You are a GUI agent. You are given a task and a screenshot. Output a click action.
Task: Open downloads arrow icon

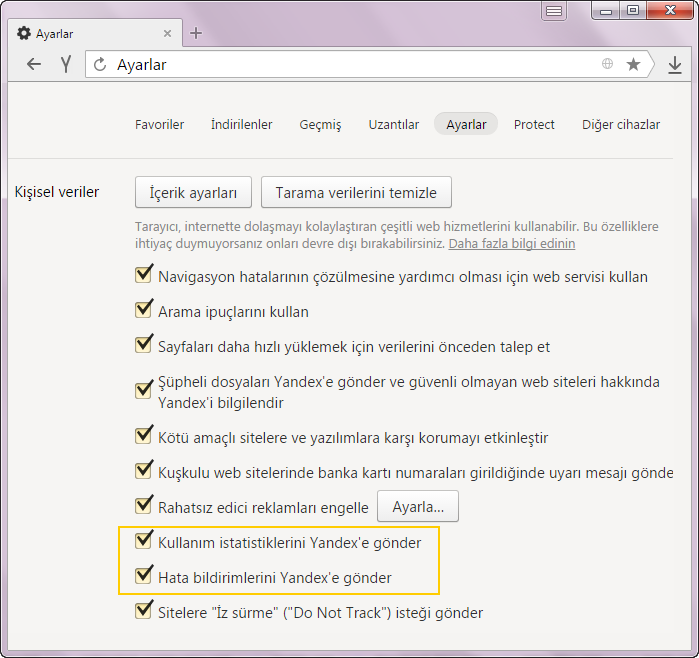coord(675,65)
